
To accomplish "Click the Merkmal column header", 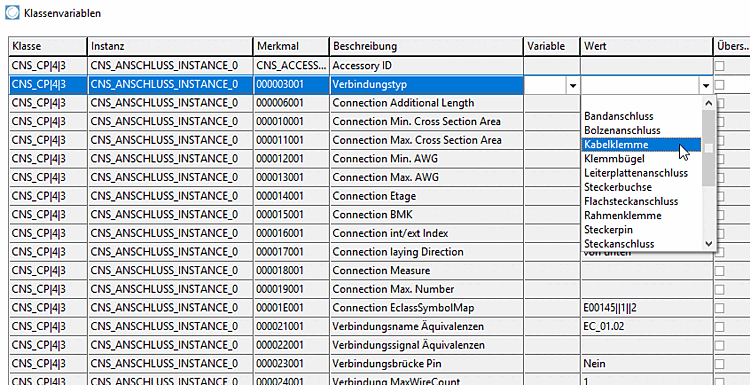I will [292, 46].
